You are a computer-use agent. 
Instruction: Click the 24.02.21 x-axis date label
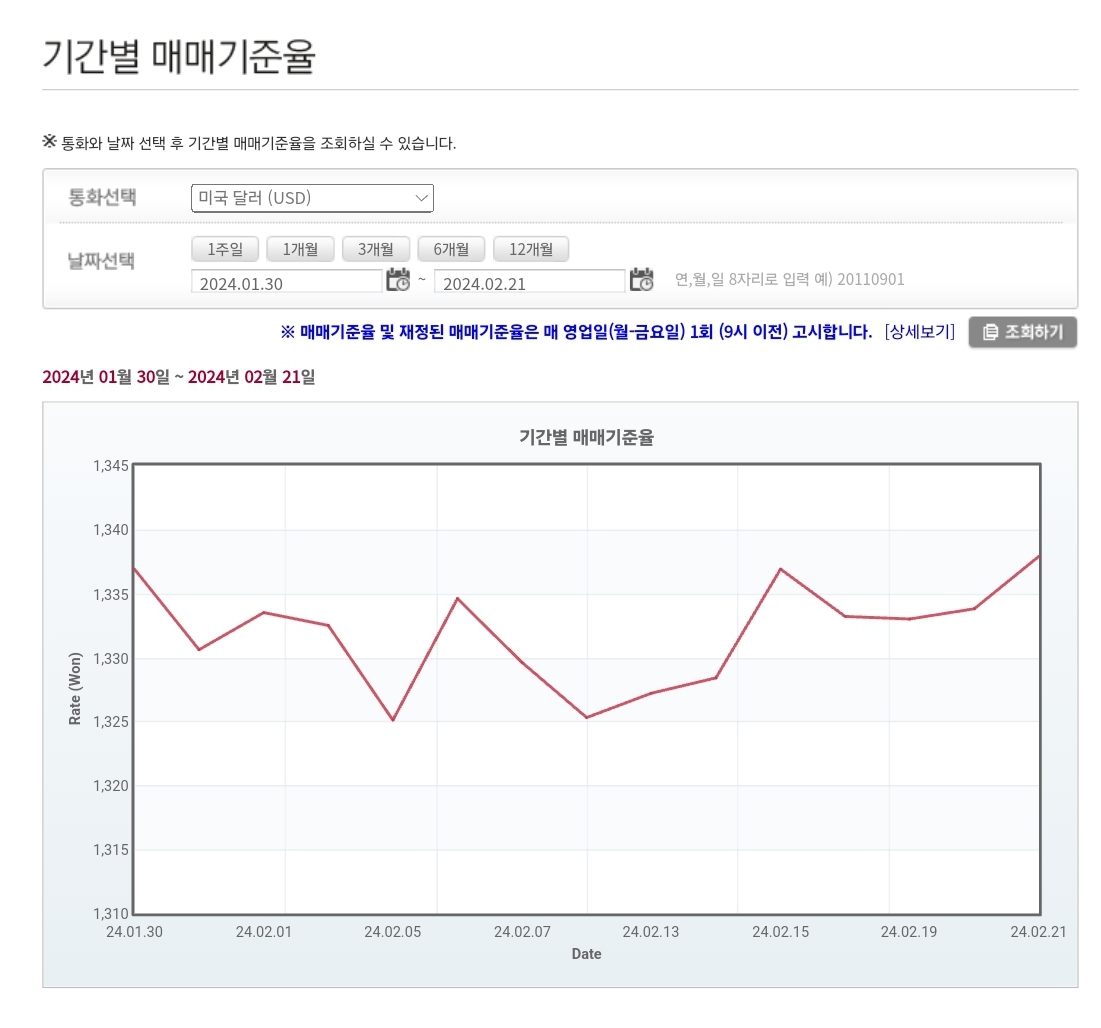(x=1038, y=932)
